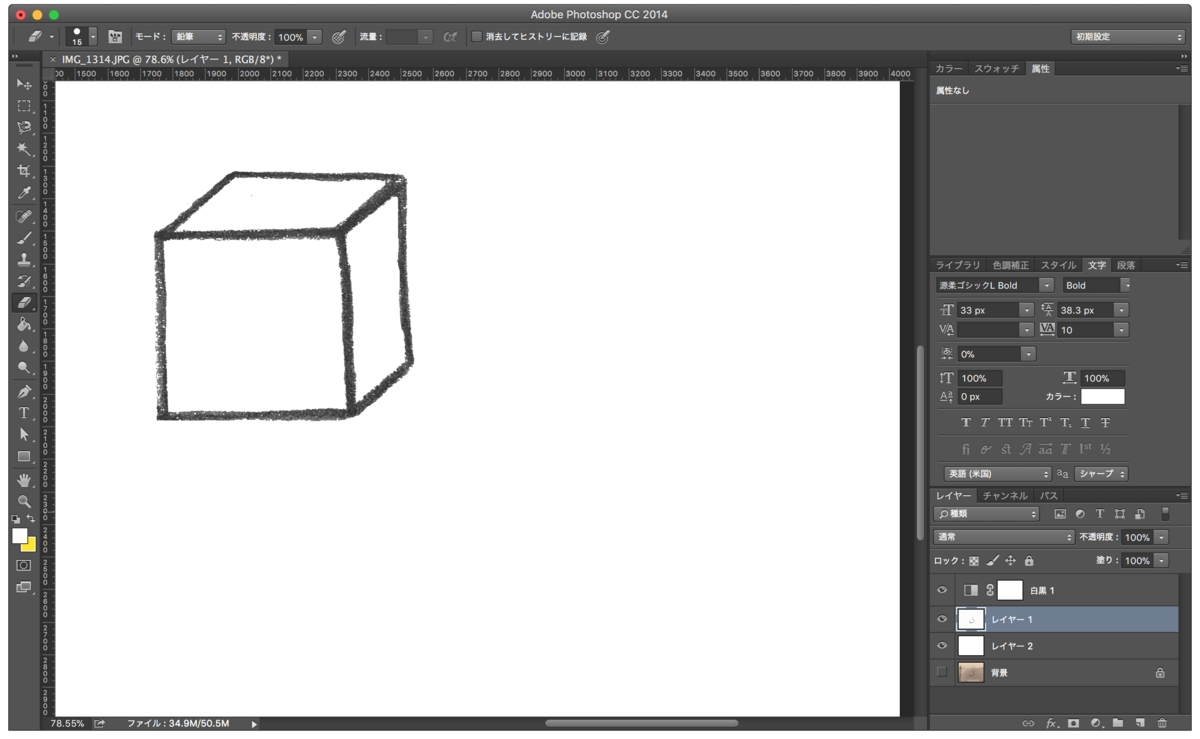Select the Crop tool
Screen dimensions: 1200x739
click(24, 172)
